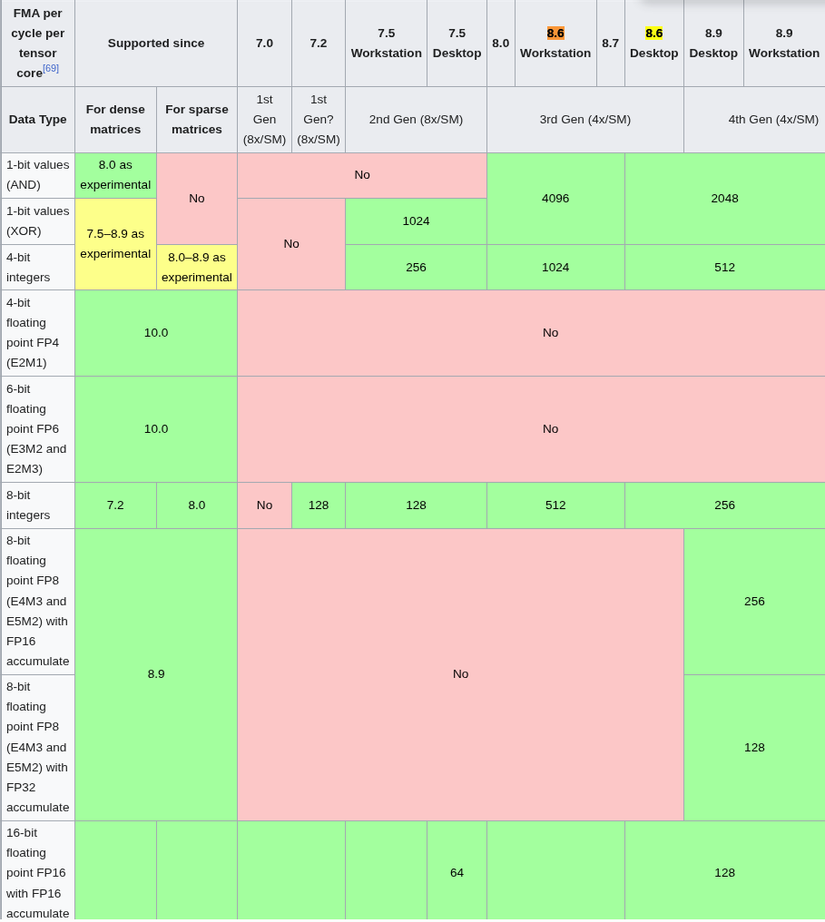Click the 'For dense matrices' header
Screen dimensions: 825x922
[115, 119]
